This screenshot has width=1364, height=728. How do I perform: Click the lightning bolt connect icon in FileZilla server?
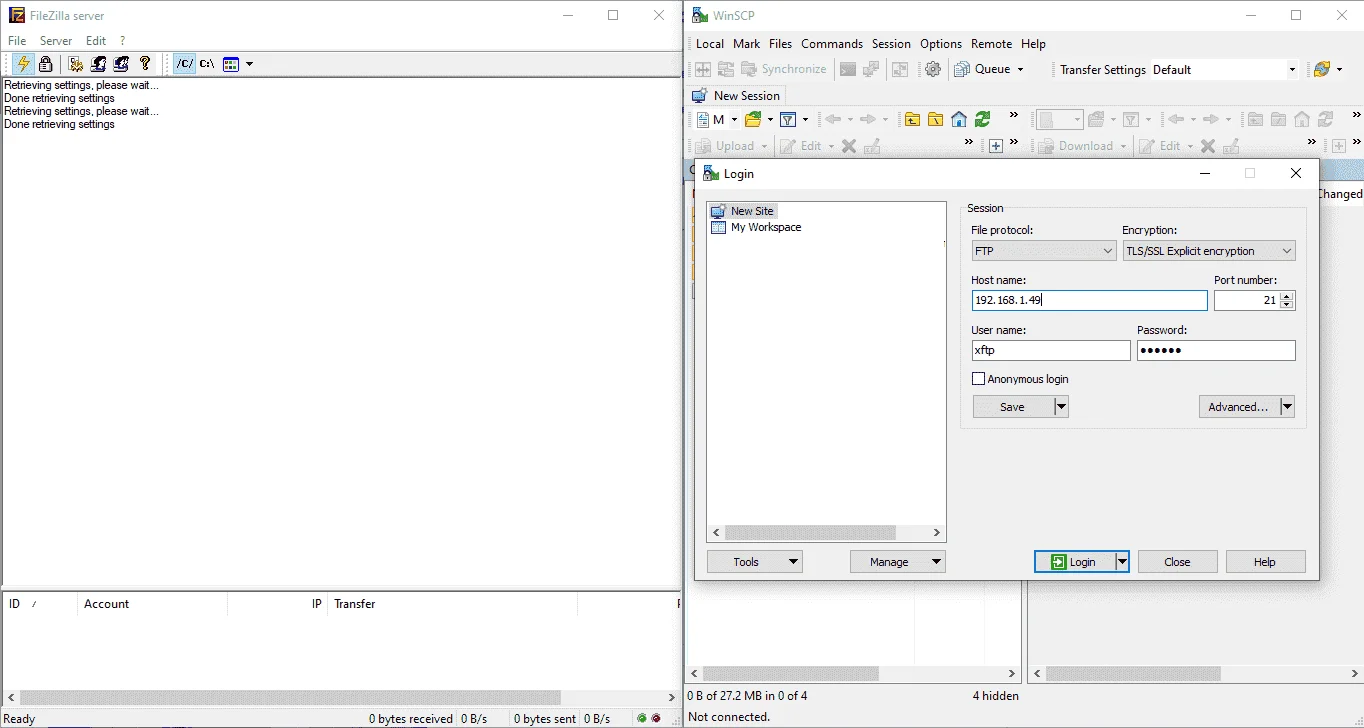22,64
